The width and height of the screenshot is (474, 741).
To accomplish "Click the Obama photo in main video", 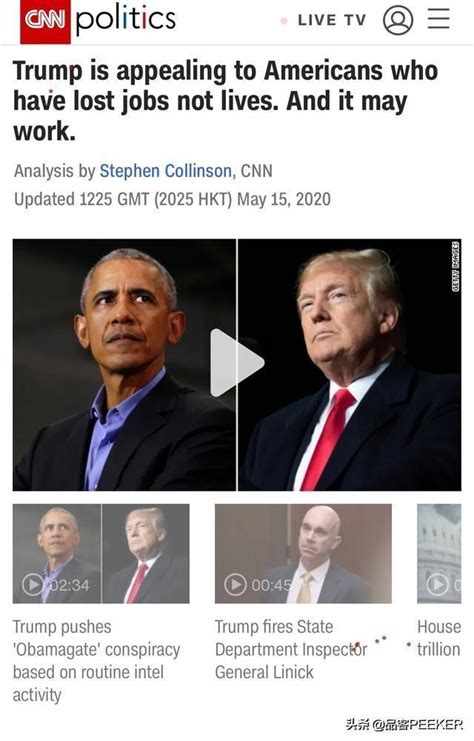I will pyautogui.click(x=124, y=365).
